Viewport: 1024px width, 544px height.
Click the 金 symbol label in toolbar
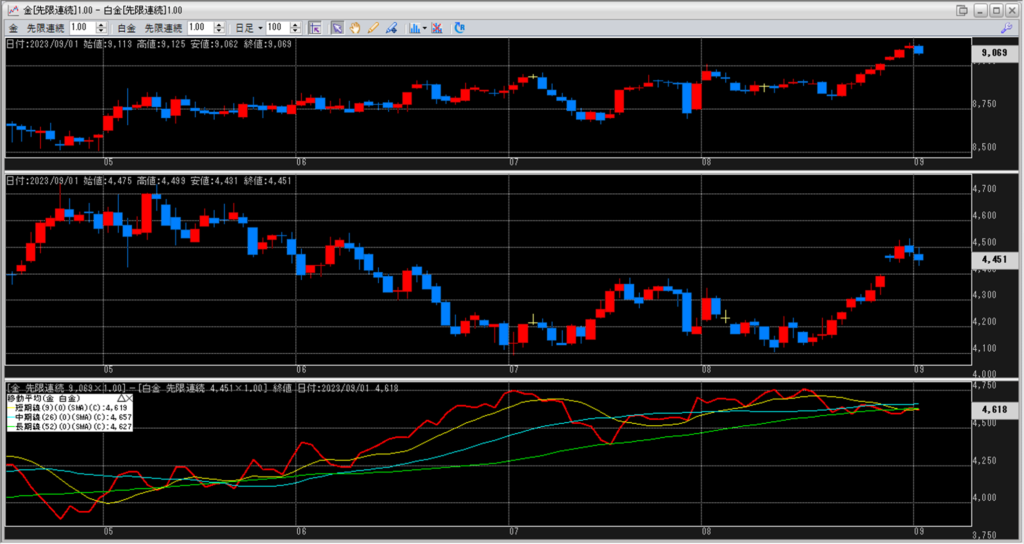coord(12,27)
